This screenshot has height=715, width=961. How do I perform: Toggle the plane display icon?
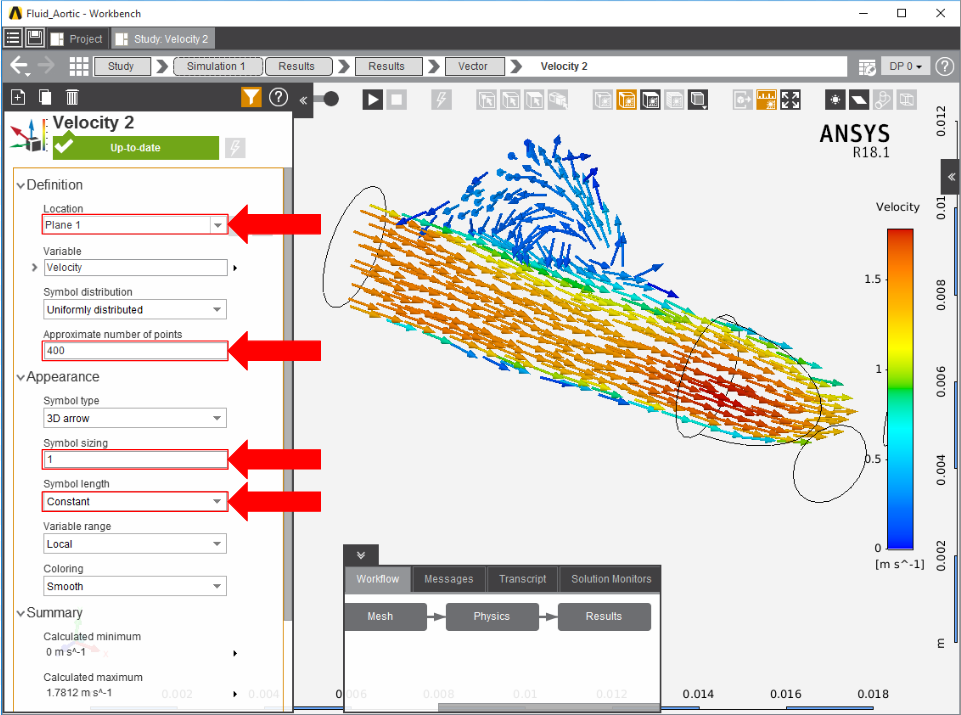pyautogui.click(x=859, y=99)
